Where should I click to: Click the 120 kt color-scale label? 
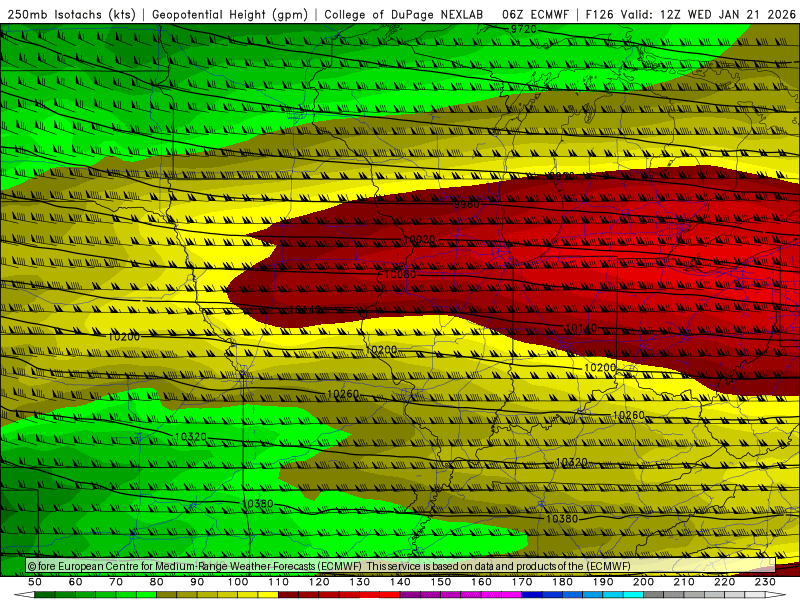click(x=319, y=582)
